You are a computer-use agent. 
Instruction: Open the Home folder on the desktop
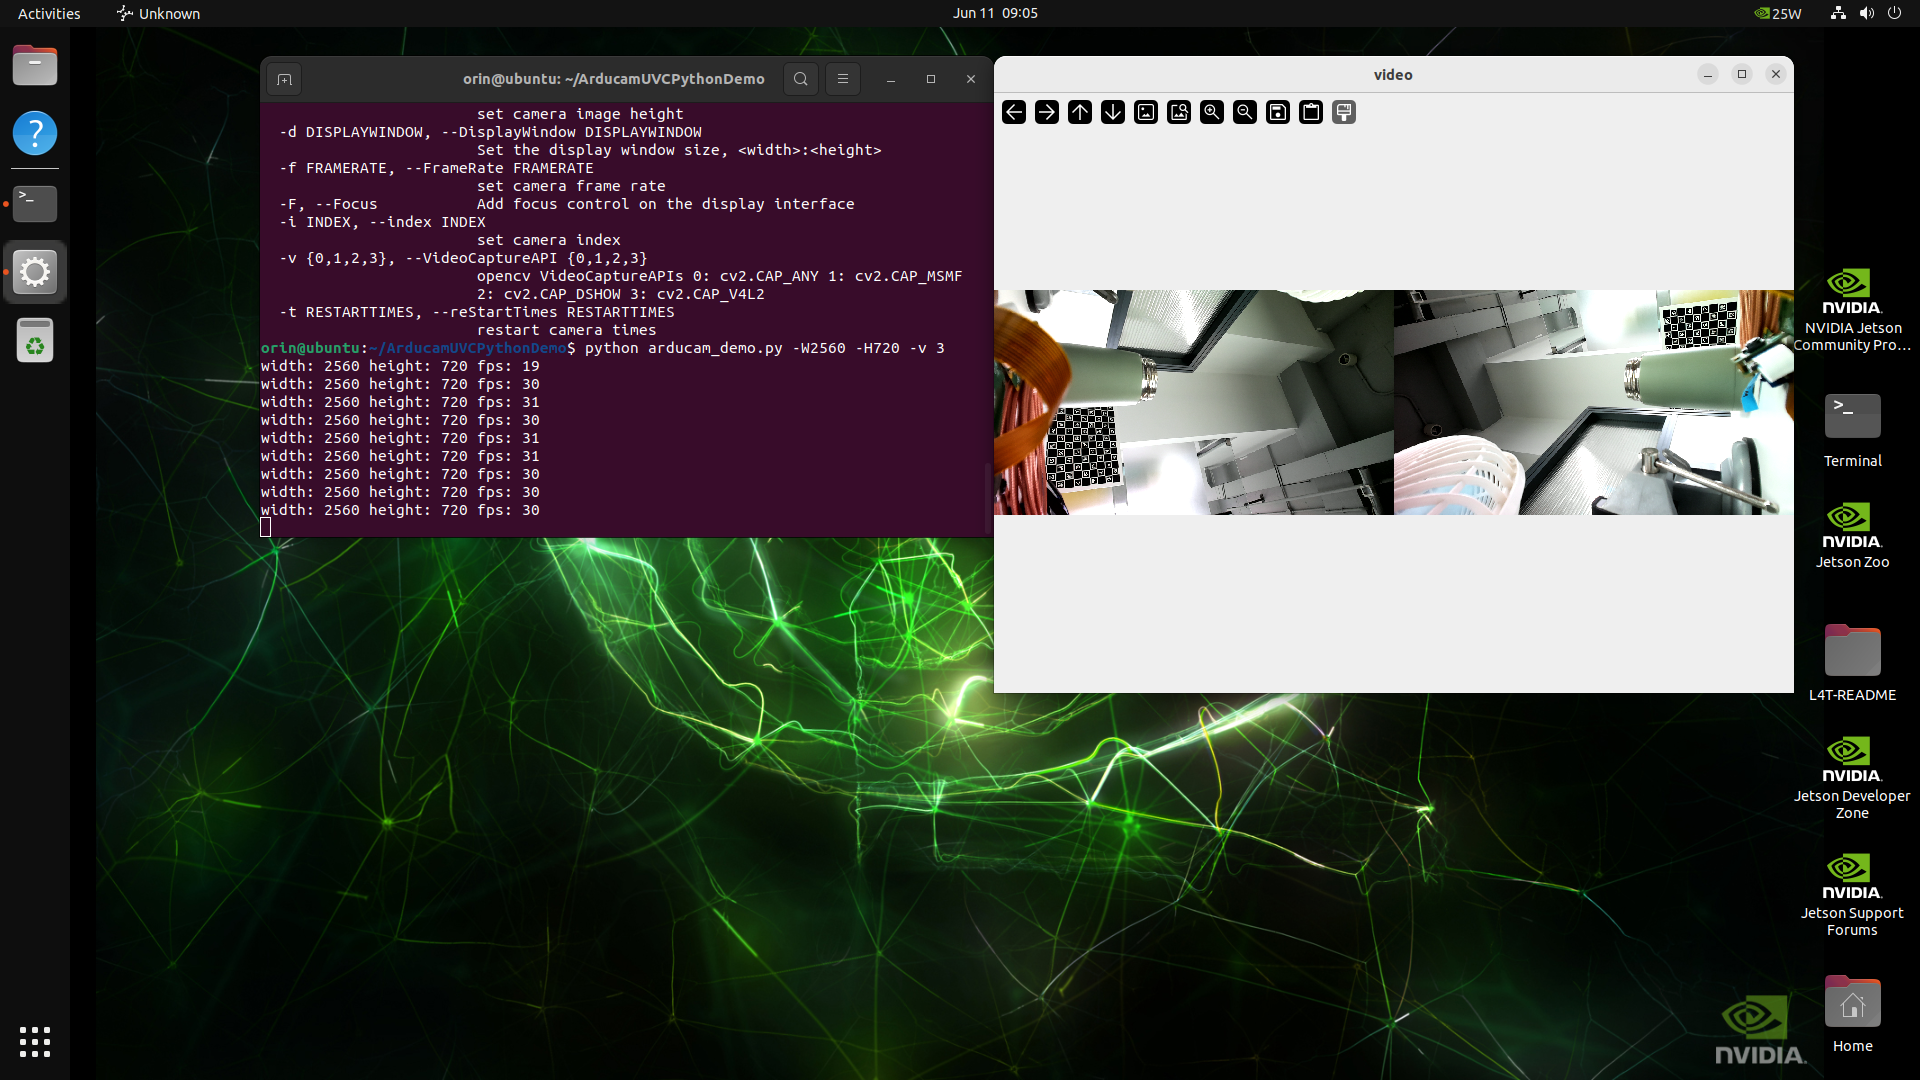(1852, 1014)
